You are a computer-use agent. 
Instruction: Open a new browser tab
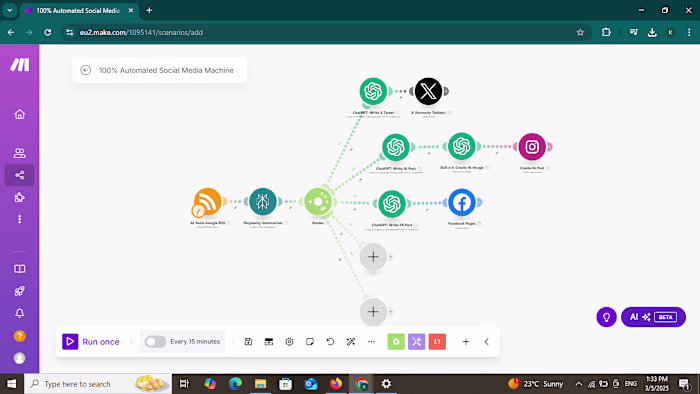[149, 10]
